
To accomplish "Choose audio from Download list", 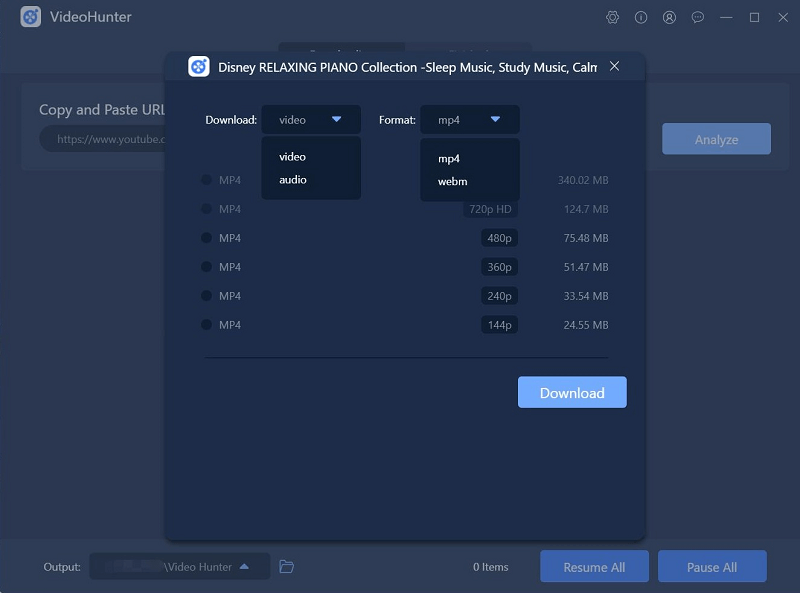I will 293,180.
